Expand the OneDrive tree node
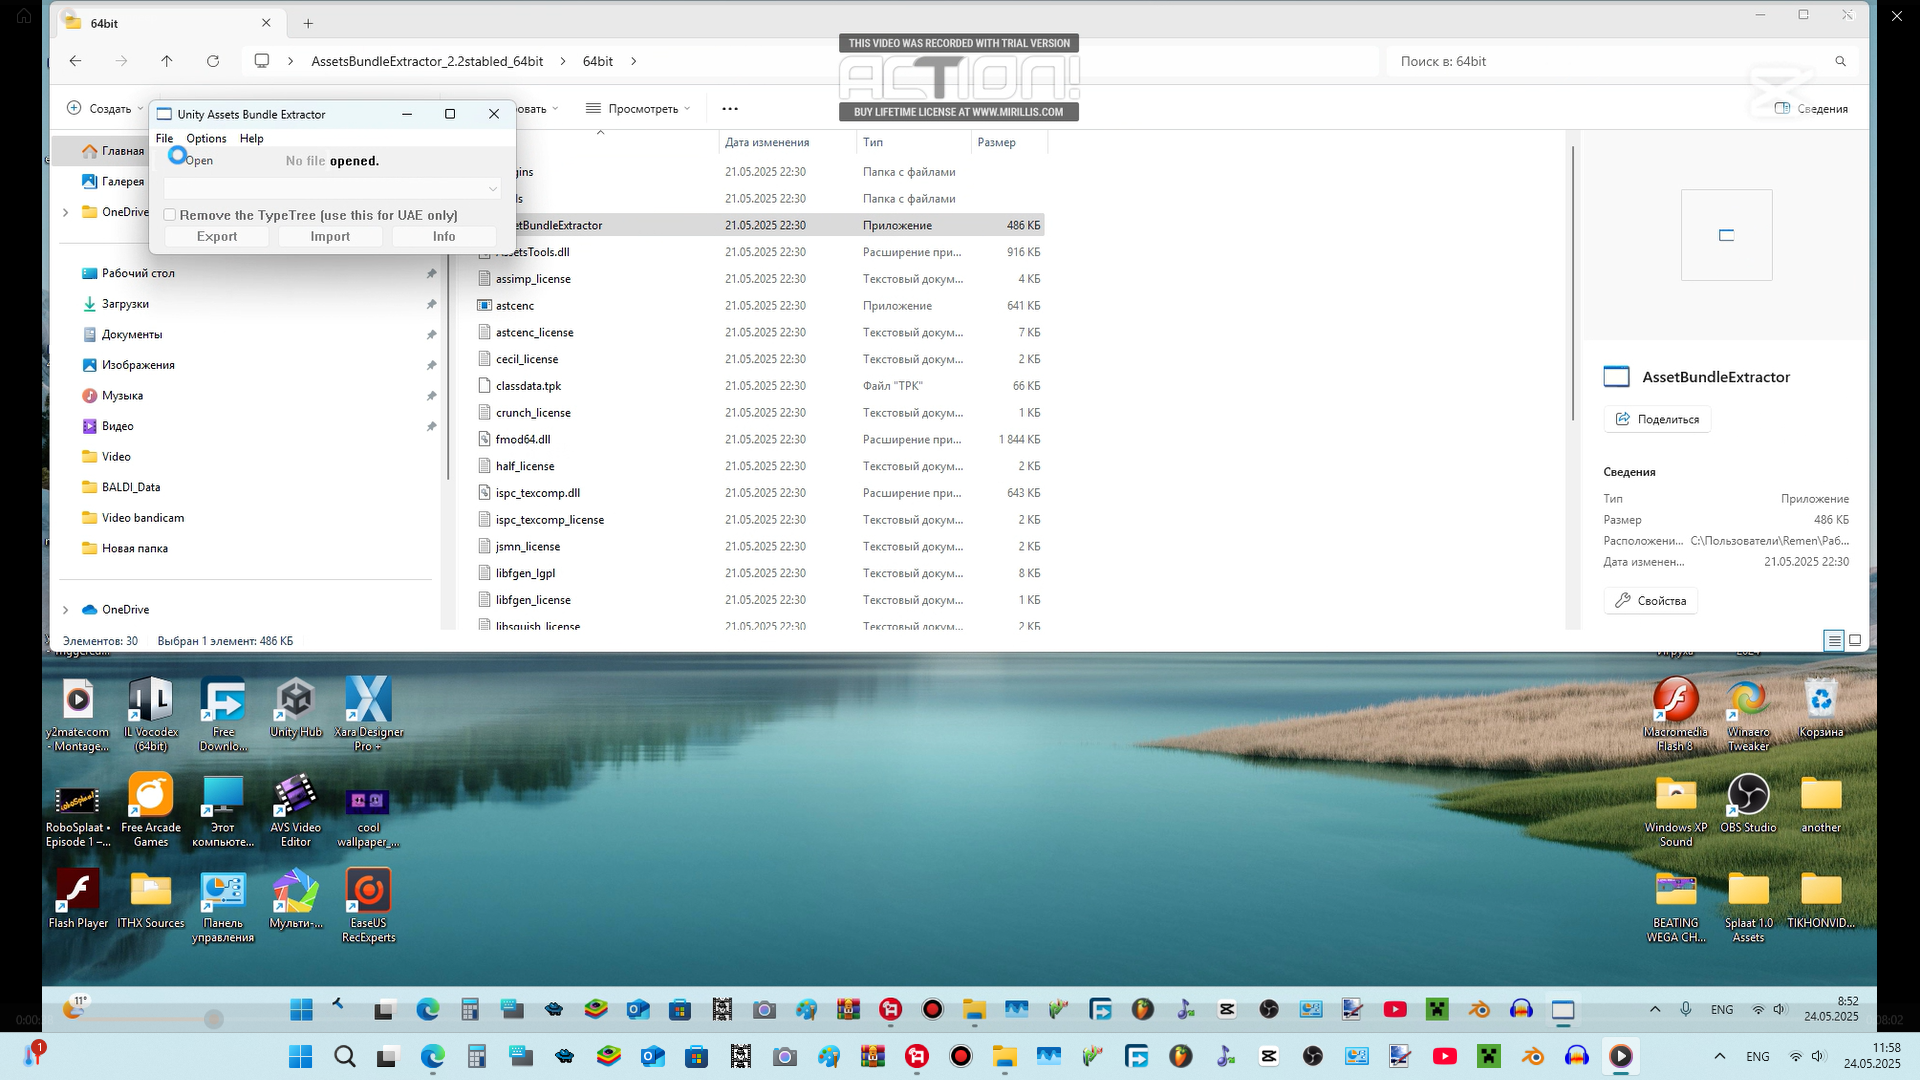The height and width of the screenshot is (1080, 1920). (x=66, y=609)
